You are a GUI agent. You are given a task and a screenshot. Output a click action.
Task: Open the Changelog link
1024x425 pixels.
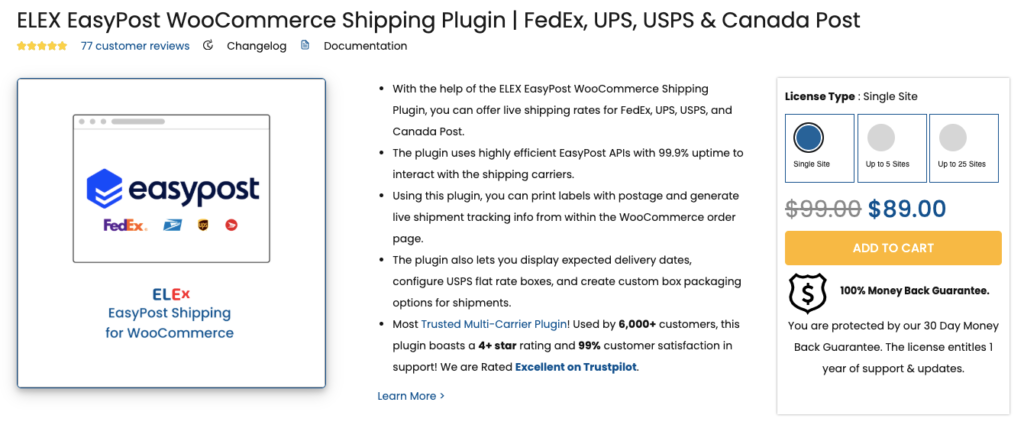click(254, 46)
